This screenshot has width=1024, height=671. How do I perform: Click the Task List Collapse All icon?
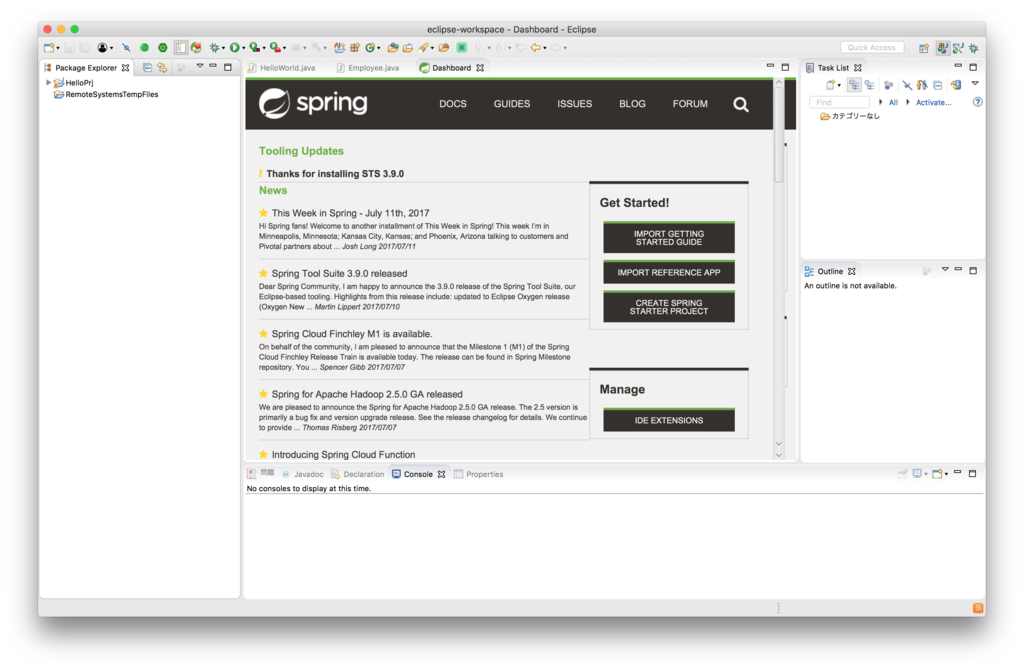[938, 85]
